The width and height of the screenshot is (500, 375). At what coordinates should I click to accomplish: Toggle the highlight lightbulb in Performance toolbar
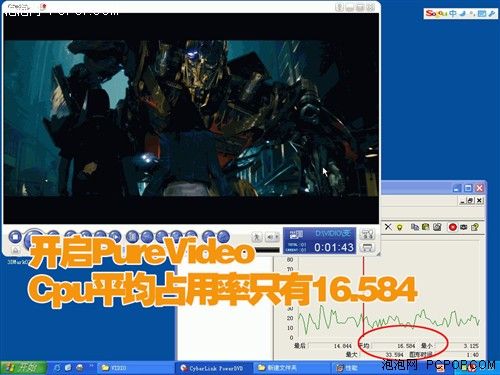pyautogui.click(x=399, y=227)
